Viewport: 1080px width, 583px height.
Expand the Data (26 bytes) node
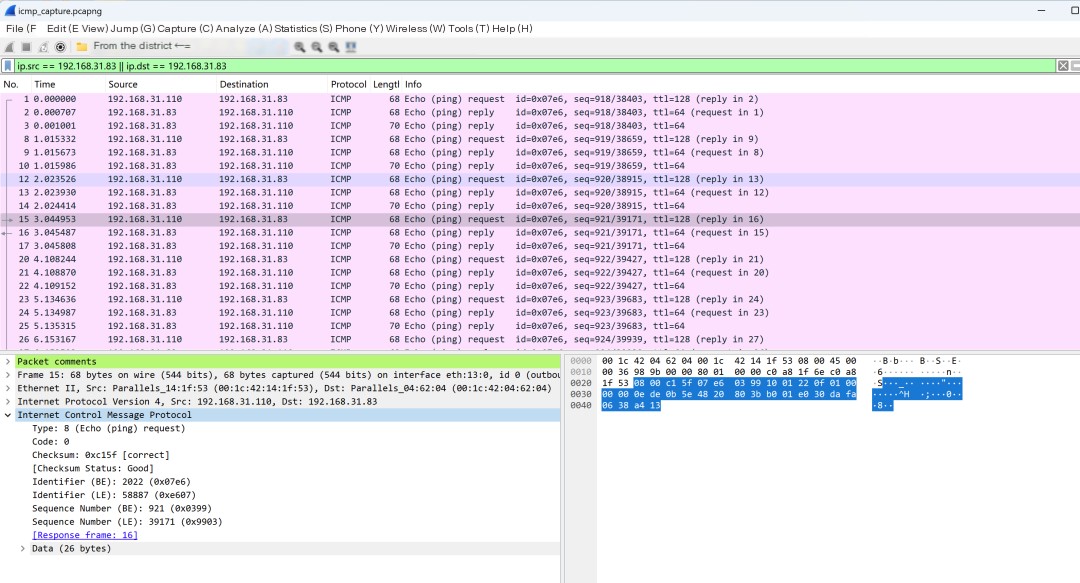coord(23,549)
